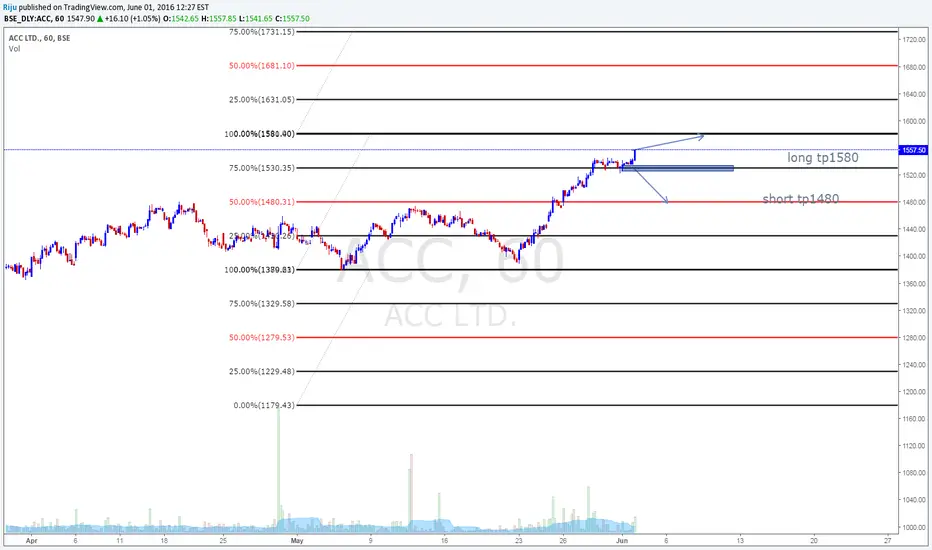Screen dimensions: 932x550
Task: Click date 16 on the time axis
Action: coord(444,540)
